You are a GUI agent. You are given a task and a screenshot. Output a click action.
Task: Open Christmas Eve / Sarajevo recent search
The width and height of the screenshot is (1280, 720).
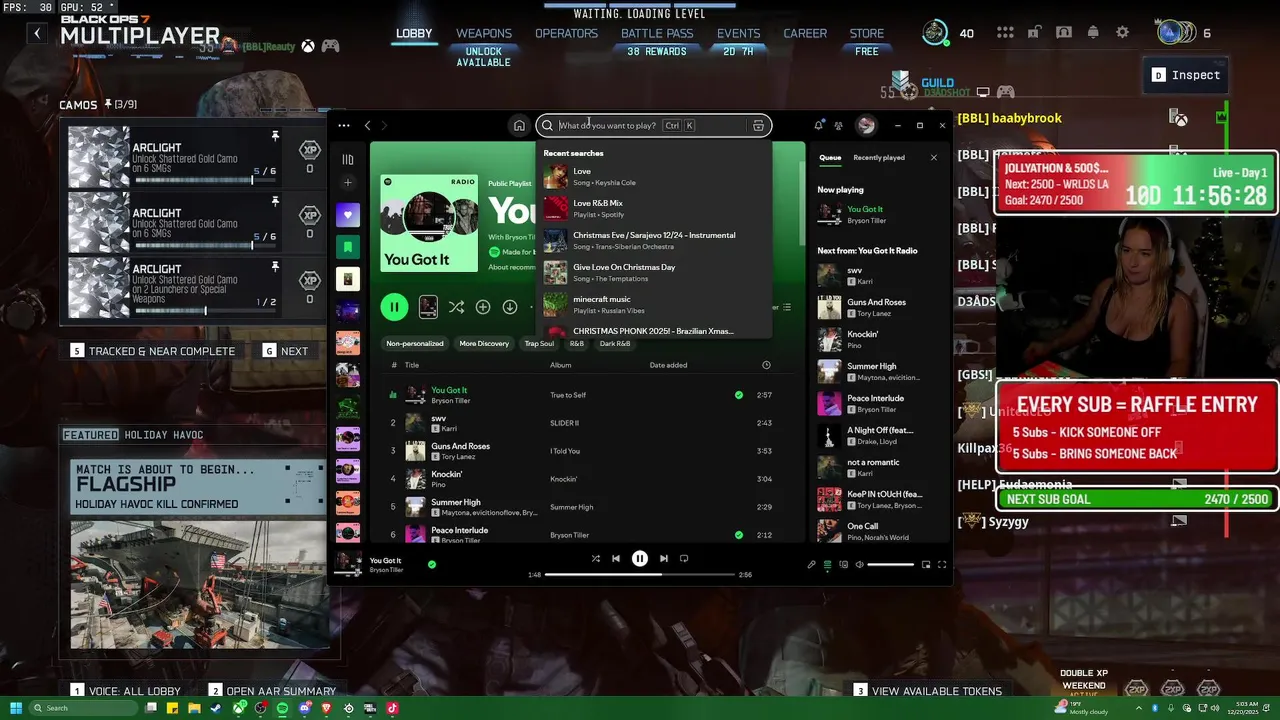point(655,240)
